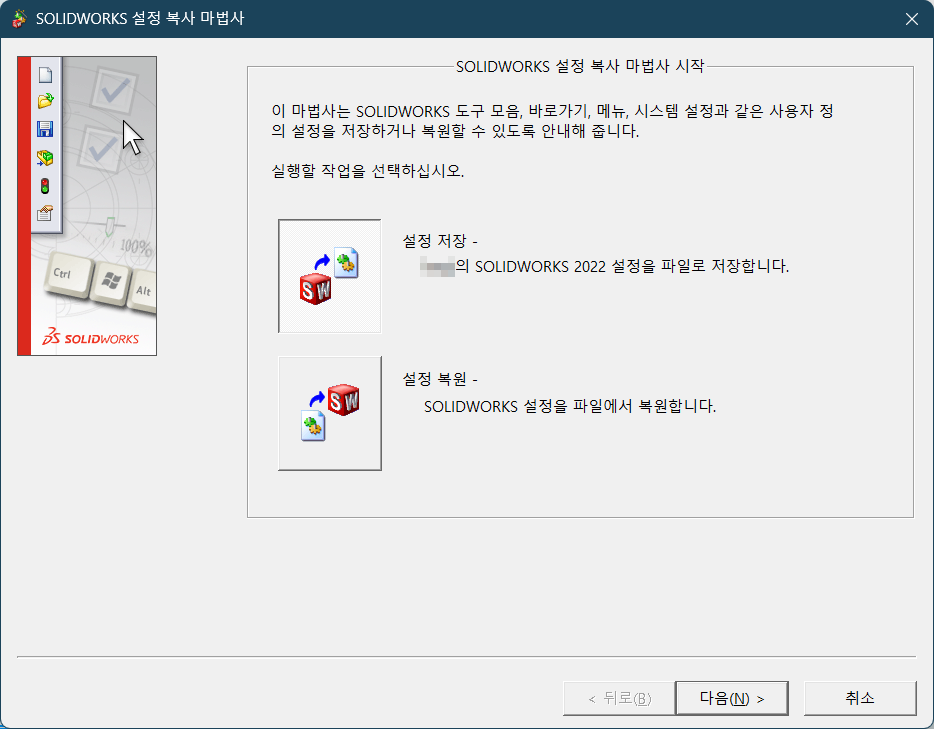Click 'SOLIDWORKS 설정을 파일에서 복원합니다.' text
934x729 pixels.
pyautogui.click(x=570, y=406)
